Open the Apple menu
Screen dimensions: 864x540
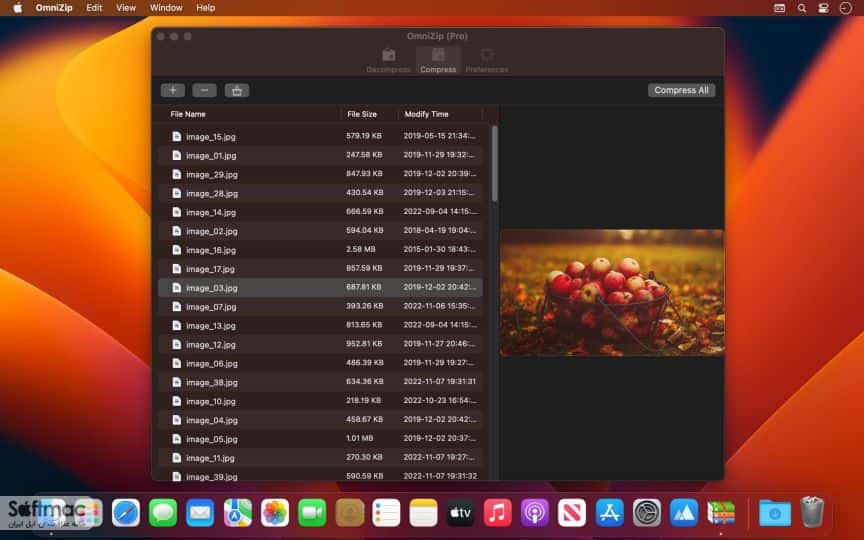(x=17, y=8)
